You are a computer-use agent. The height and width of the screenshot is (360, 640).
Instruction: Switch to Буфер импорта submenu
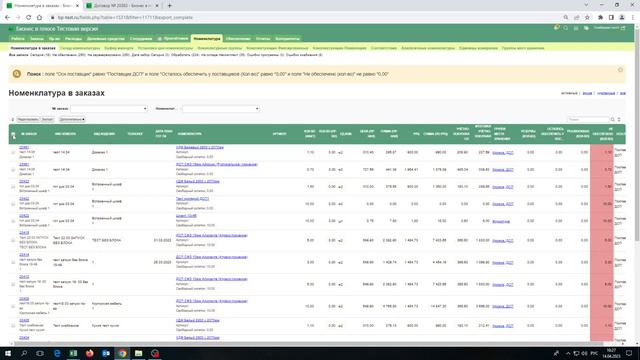(119, 48)
